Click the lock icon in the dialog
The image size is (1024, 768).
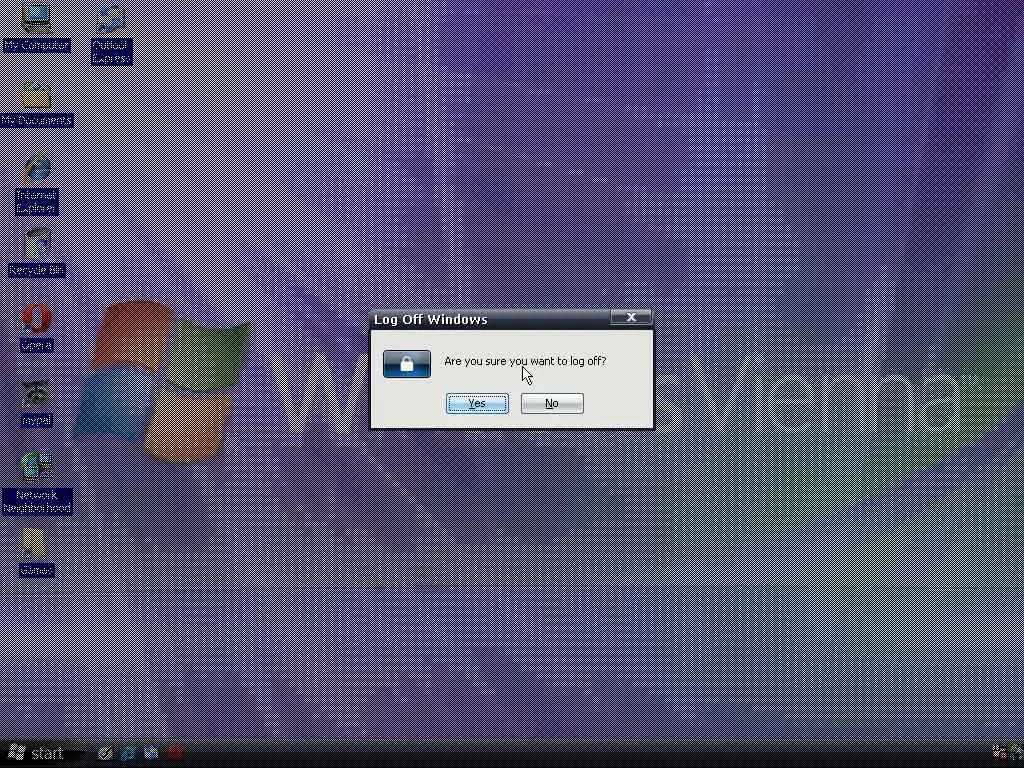407,364
